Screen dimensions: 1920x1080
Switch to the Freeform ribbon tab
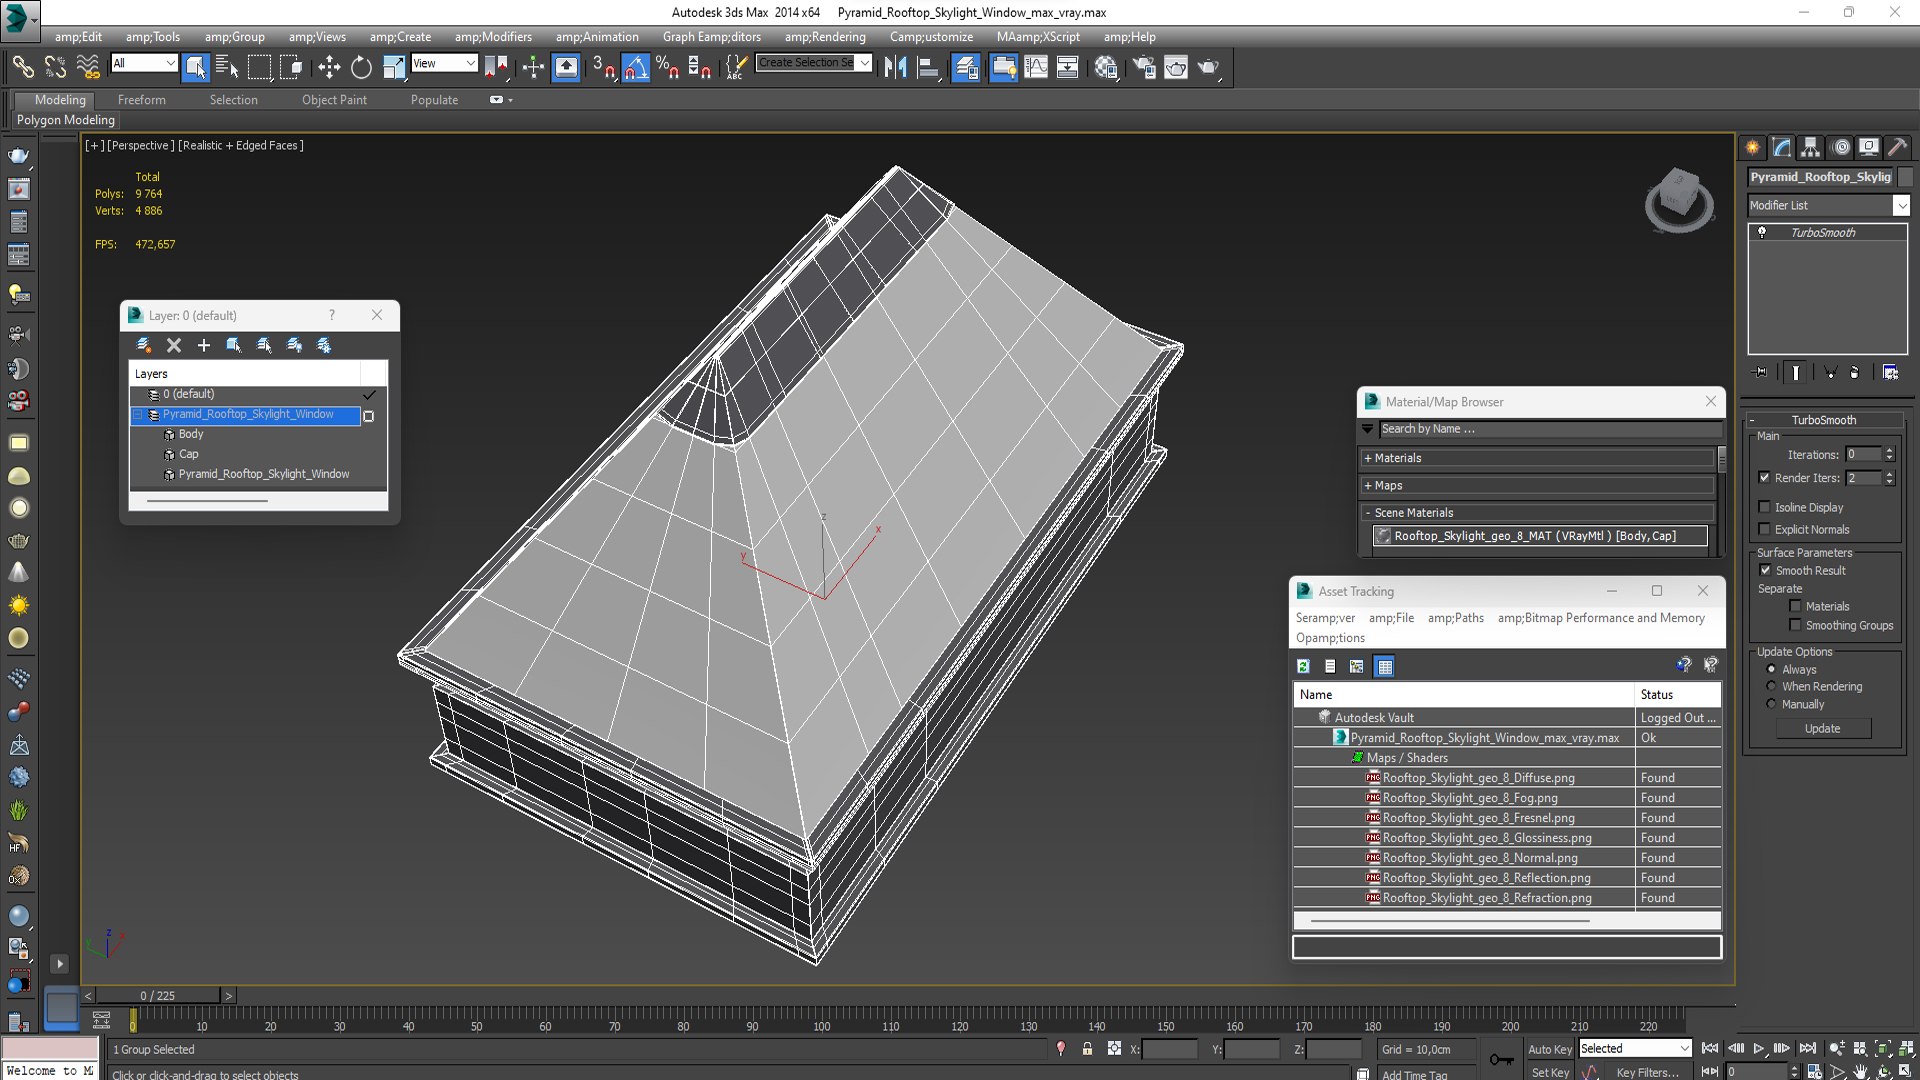(x=142, y=100)
